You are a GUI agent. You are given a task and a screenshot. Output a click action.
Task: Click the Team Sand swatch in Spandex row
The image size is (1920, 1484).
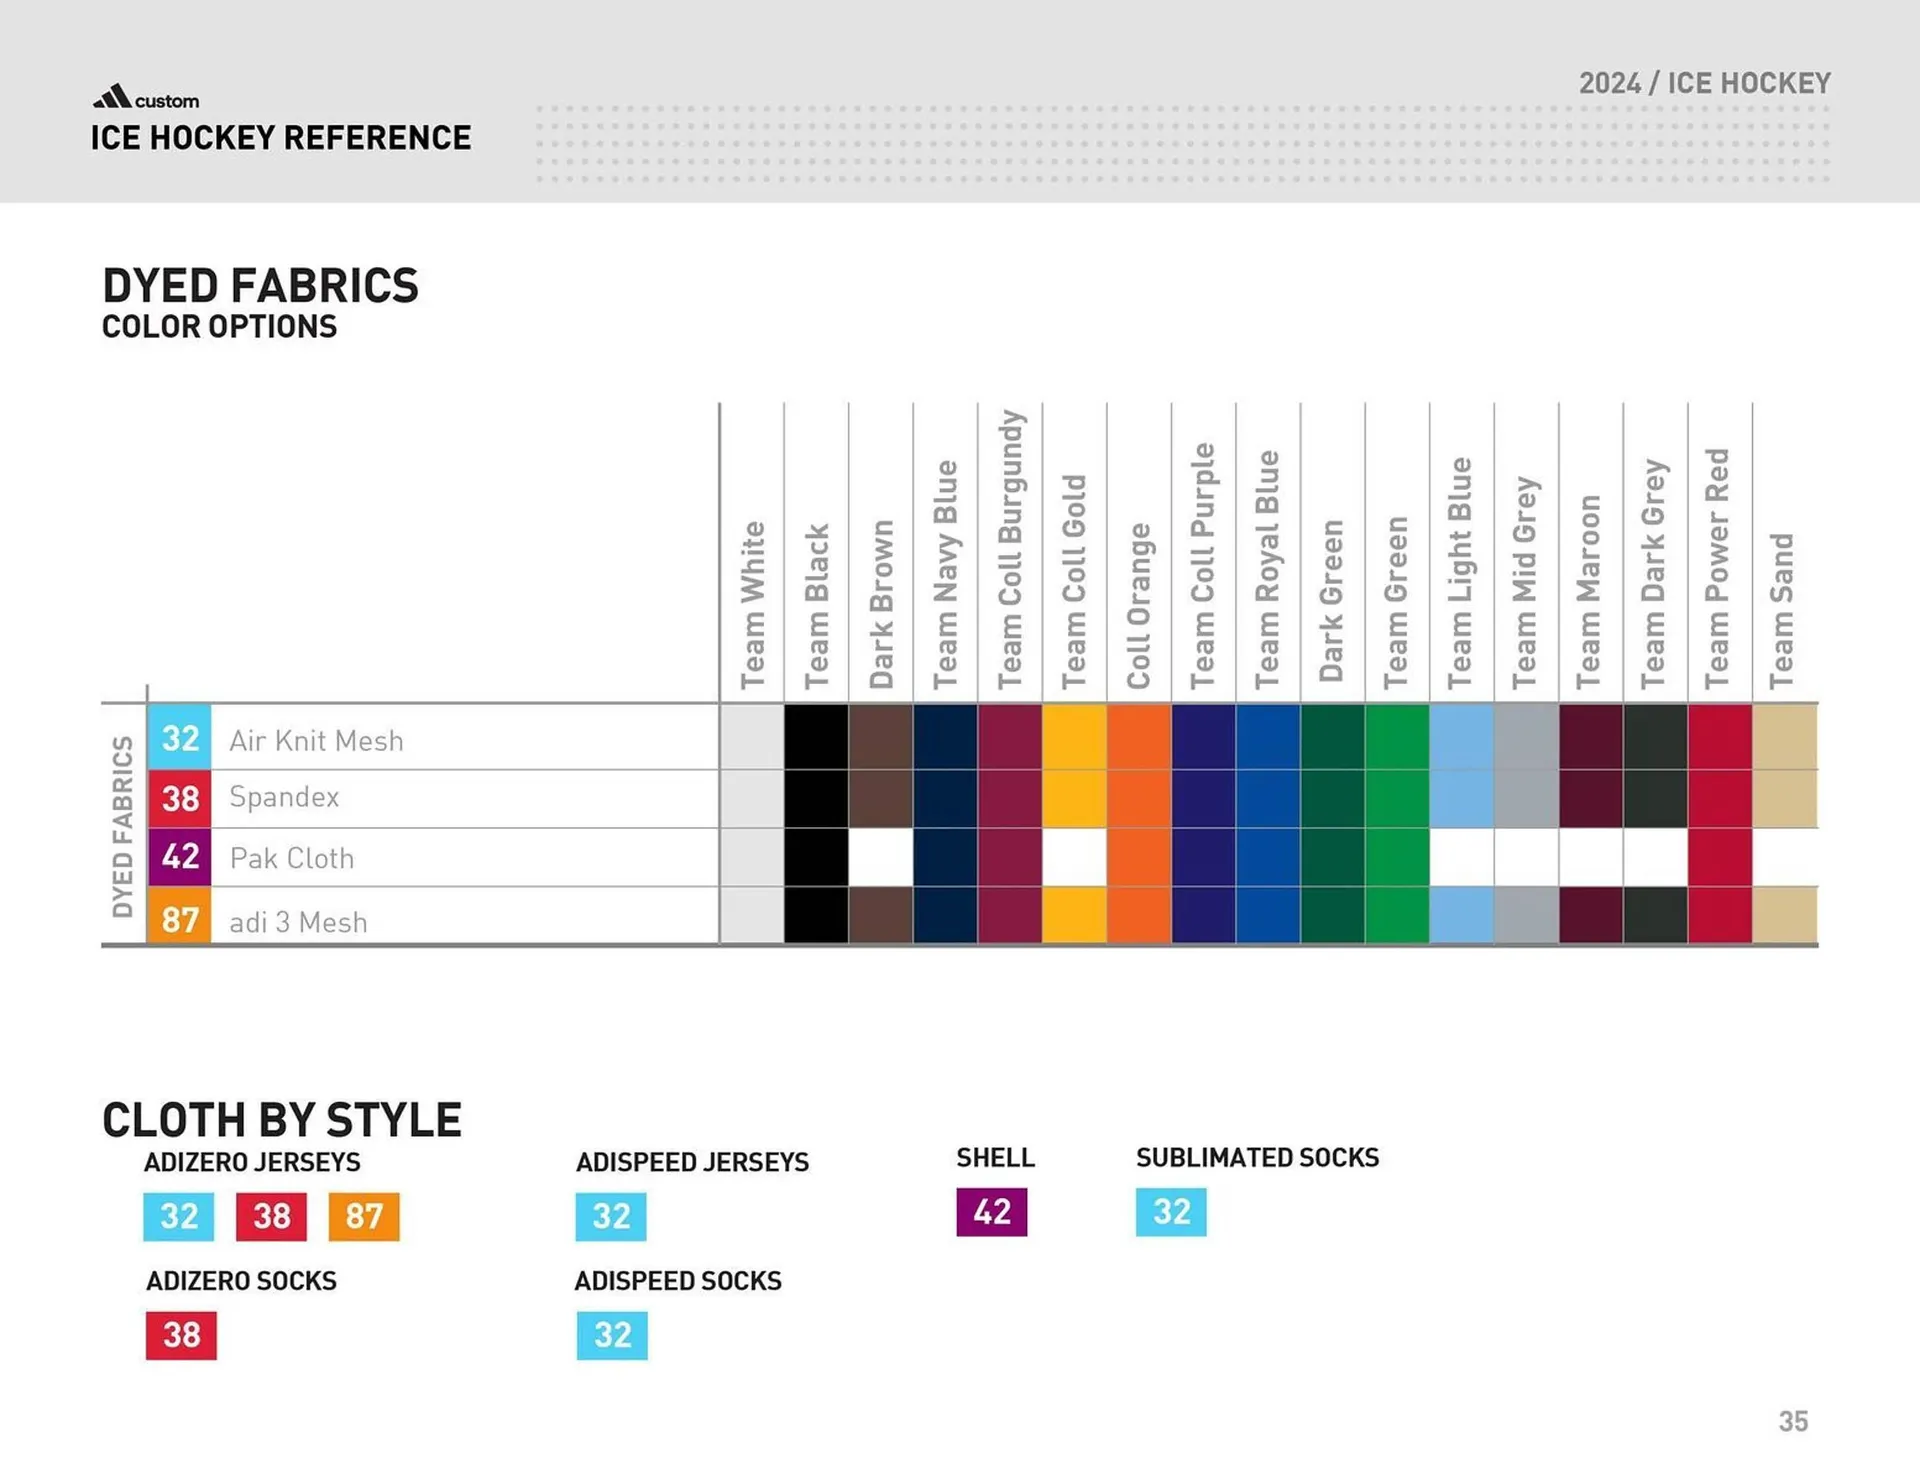pos(1785,798)
